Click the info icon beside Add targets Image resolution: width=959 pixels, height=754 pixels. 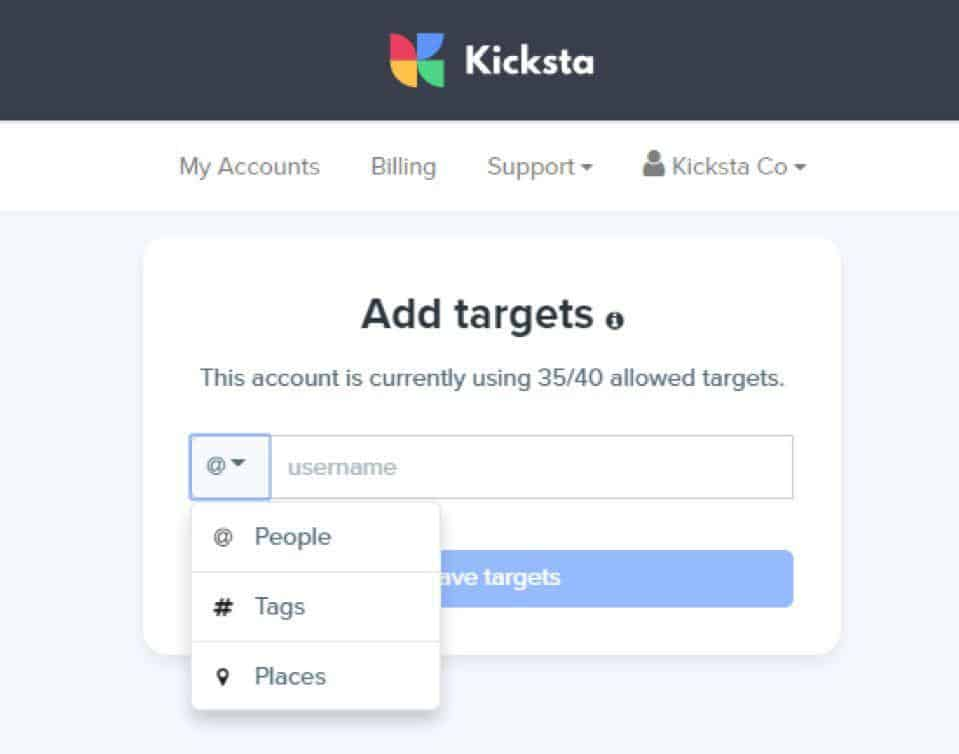click(x=615, y=320)
